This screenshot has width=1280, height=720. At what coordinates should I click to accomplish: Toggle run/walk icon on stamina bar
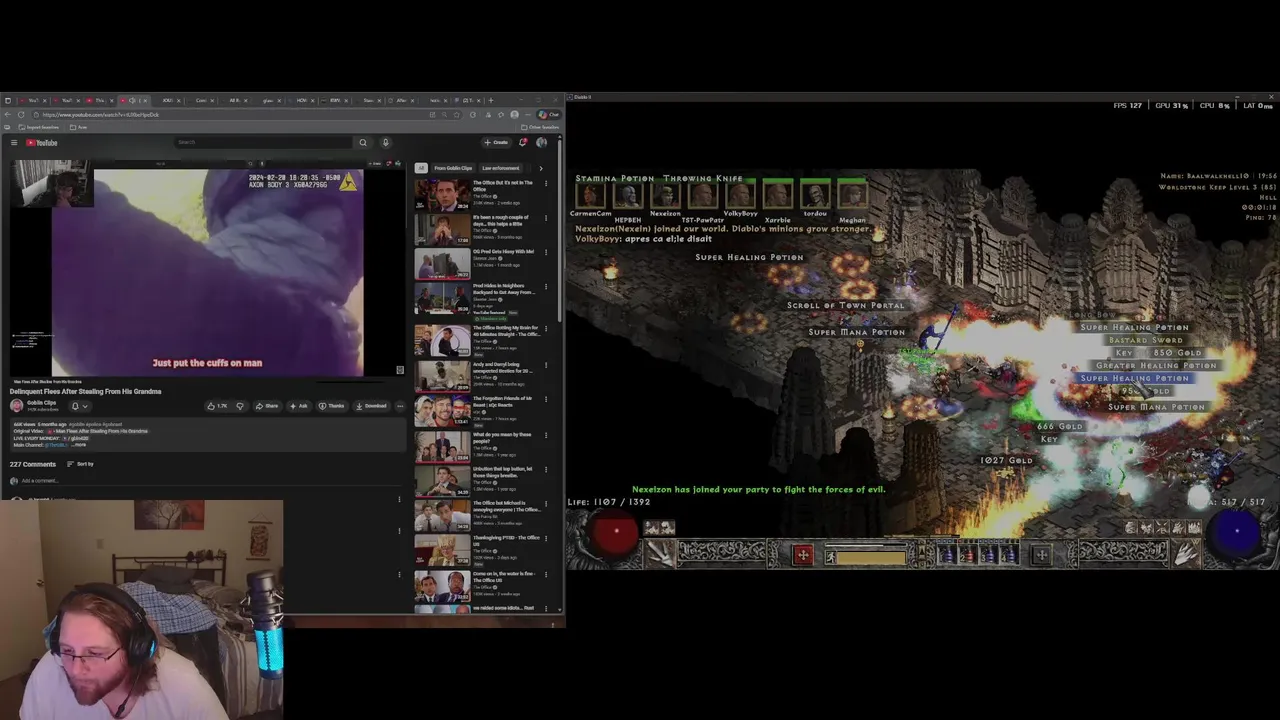[x=831, y=556]
